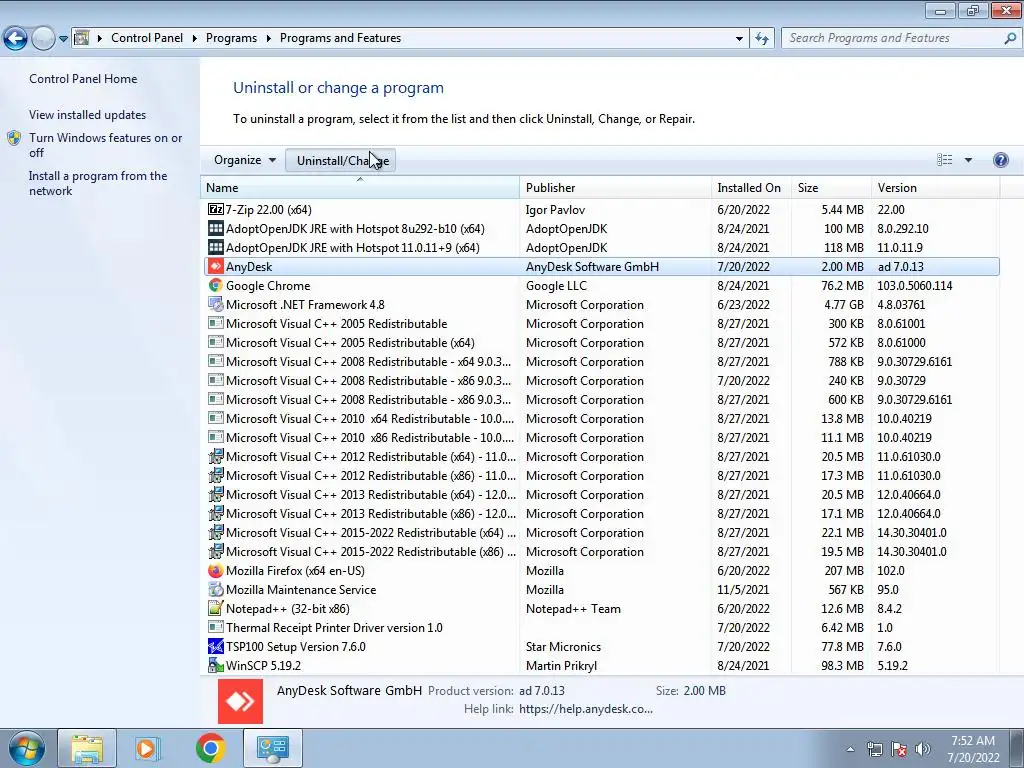Viewport: 1024px width, 768px height.
Task: Open the help.anydesk.co help link
Action: (586, 709)
